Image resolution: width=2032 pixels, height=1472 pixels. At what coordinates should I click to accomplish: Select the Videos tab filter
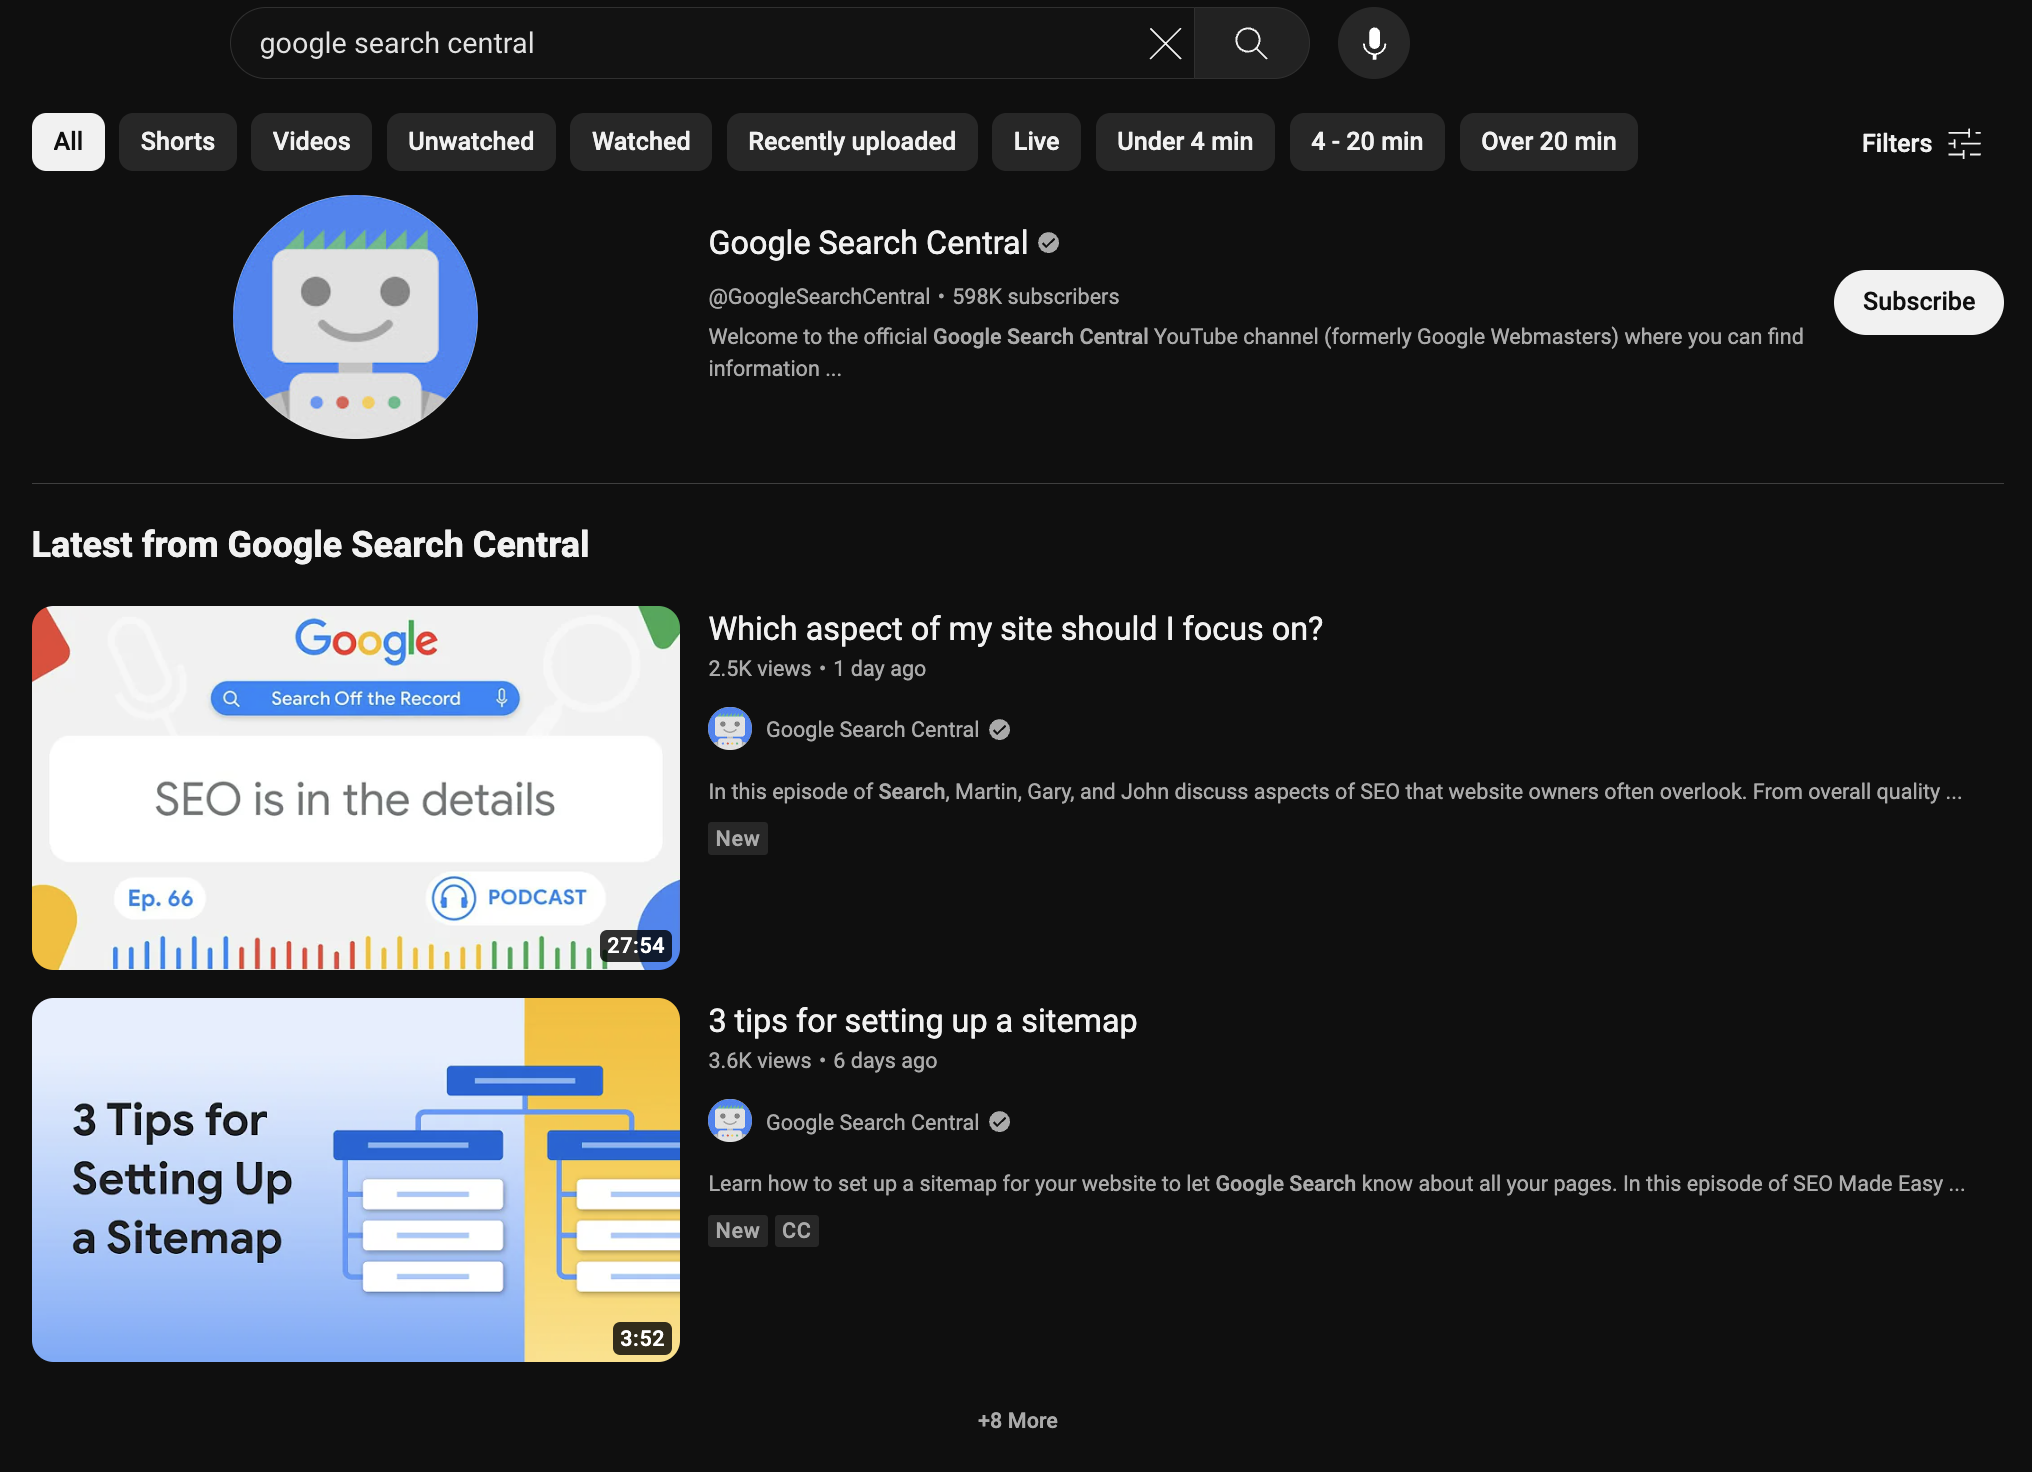[x=309, y=140]
